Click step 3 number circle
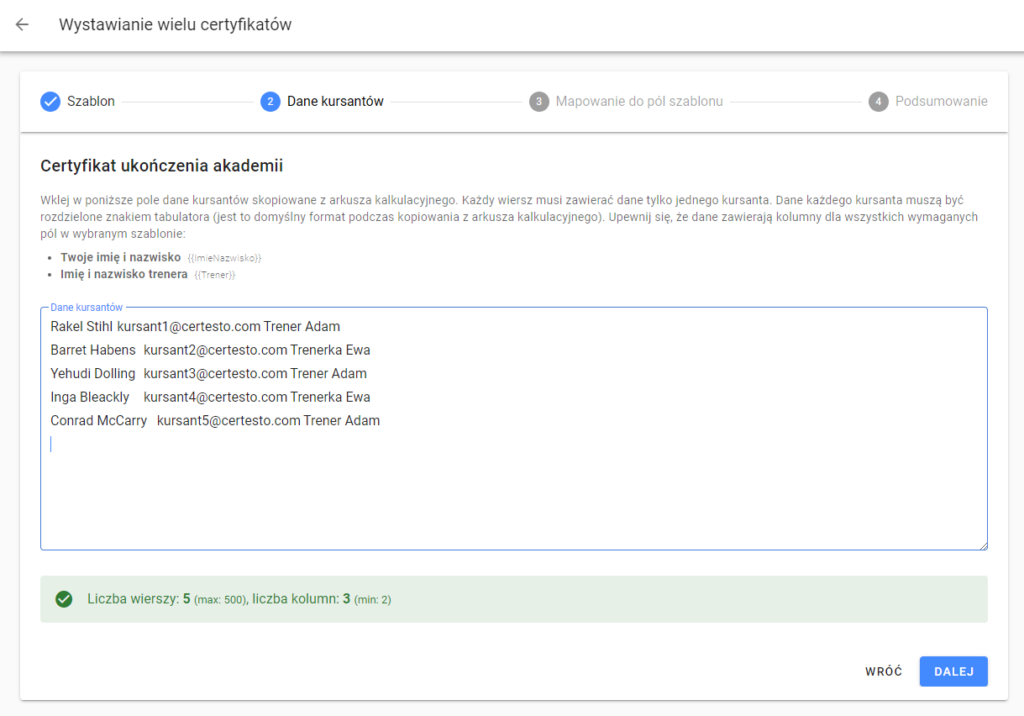Viewport: 1024px width, 716px height. pos(539,101)
